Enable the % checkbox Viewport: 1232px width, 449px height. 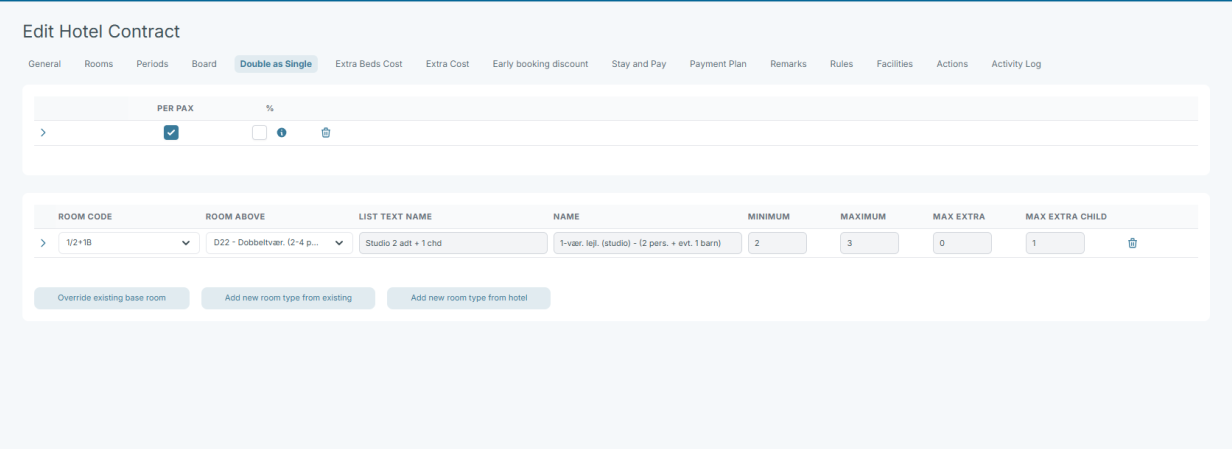260,133
